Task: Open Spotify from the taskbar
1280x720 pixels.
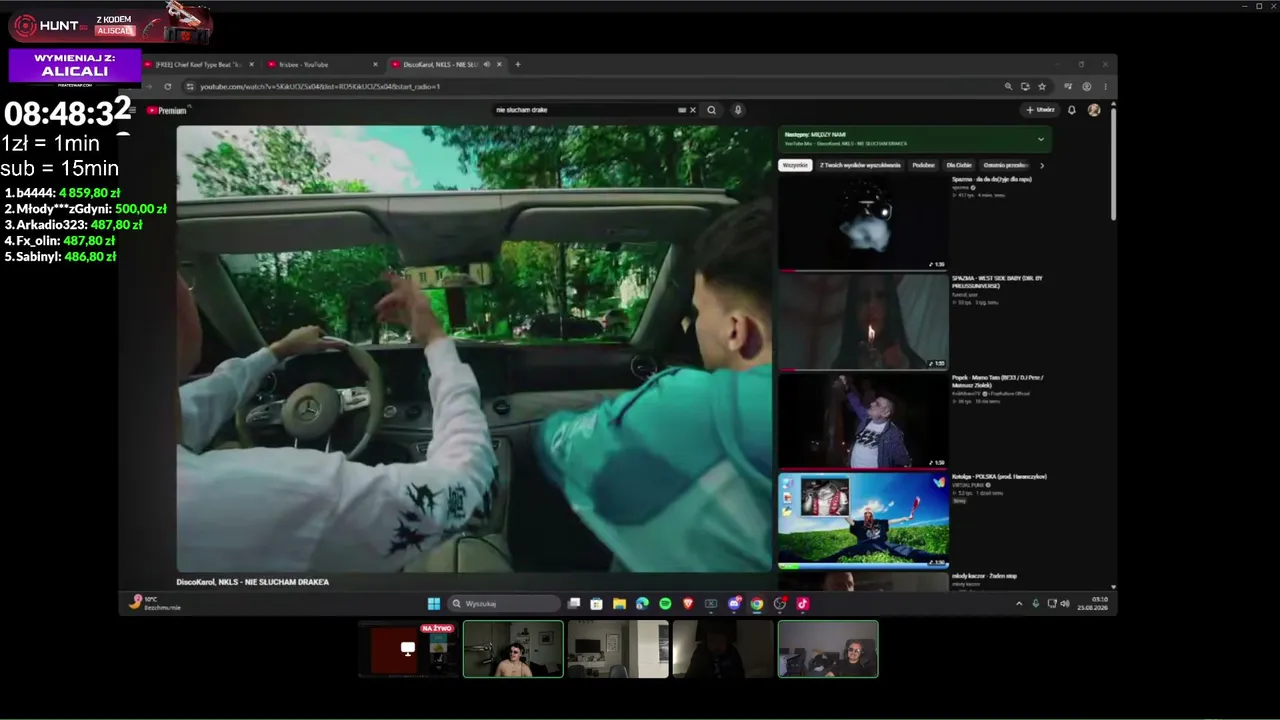Action: pyautogui.click(x=665, y=603)
